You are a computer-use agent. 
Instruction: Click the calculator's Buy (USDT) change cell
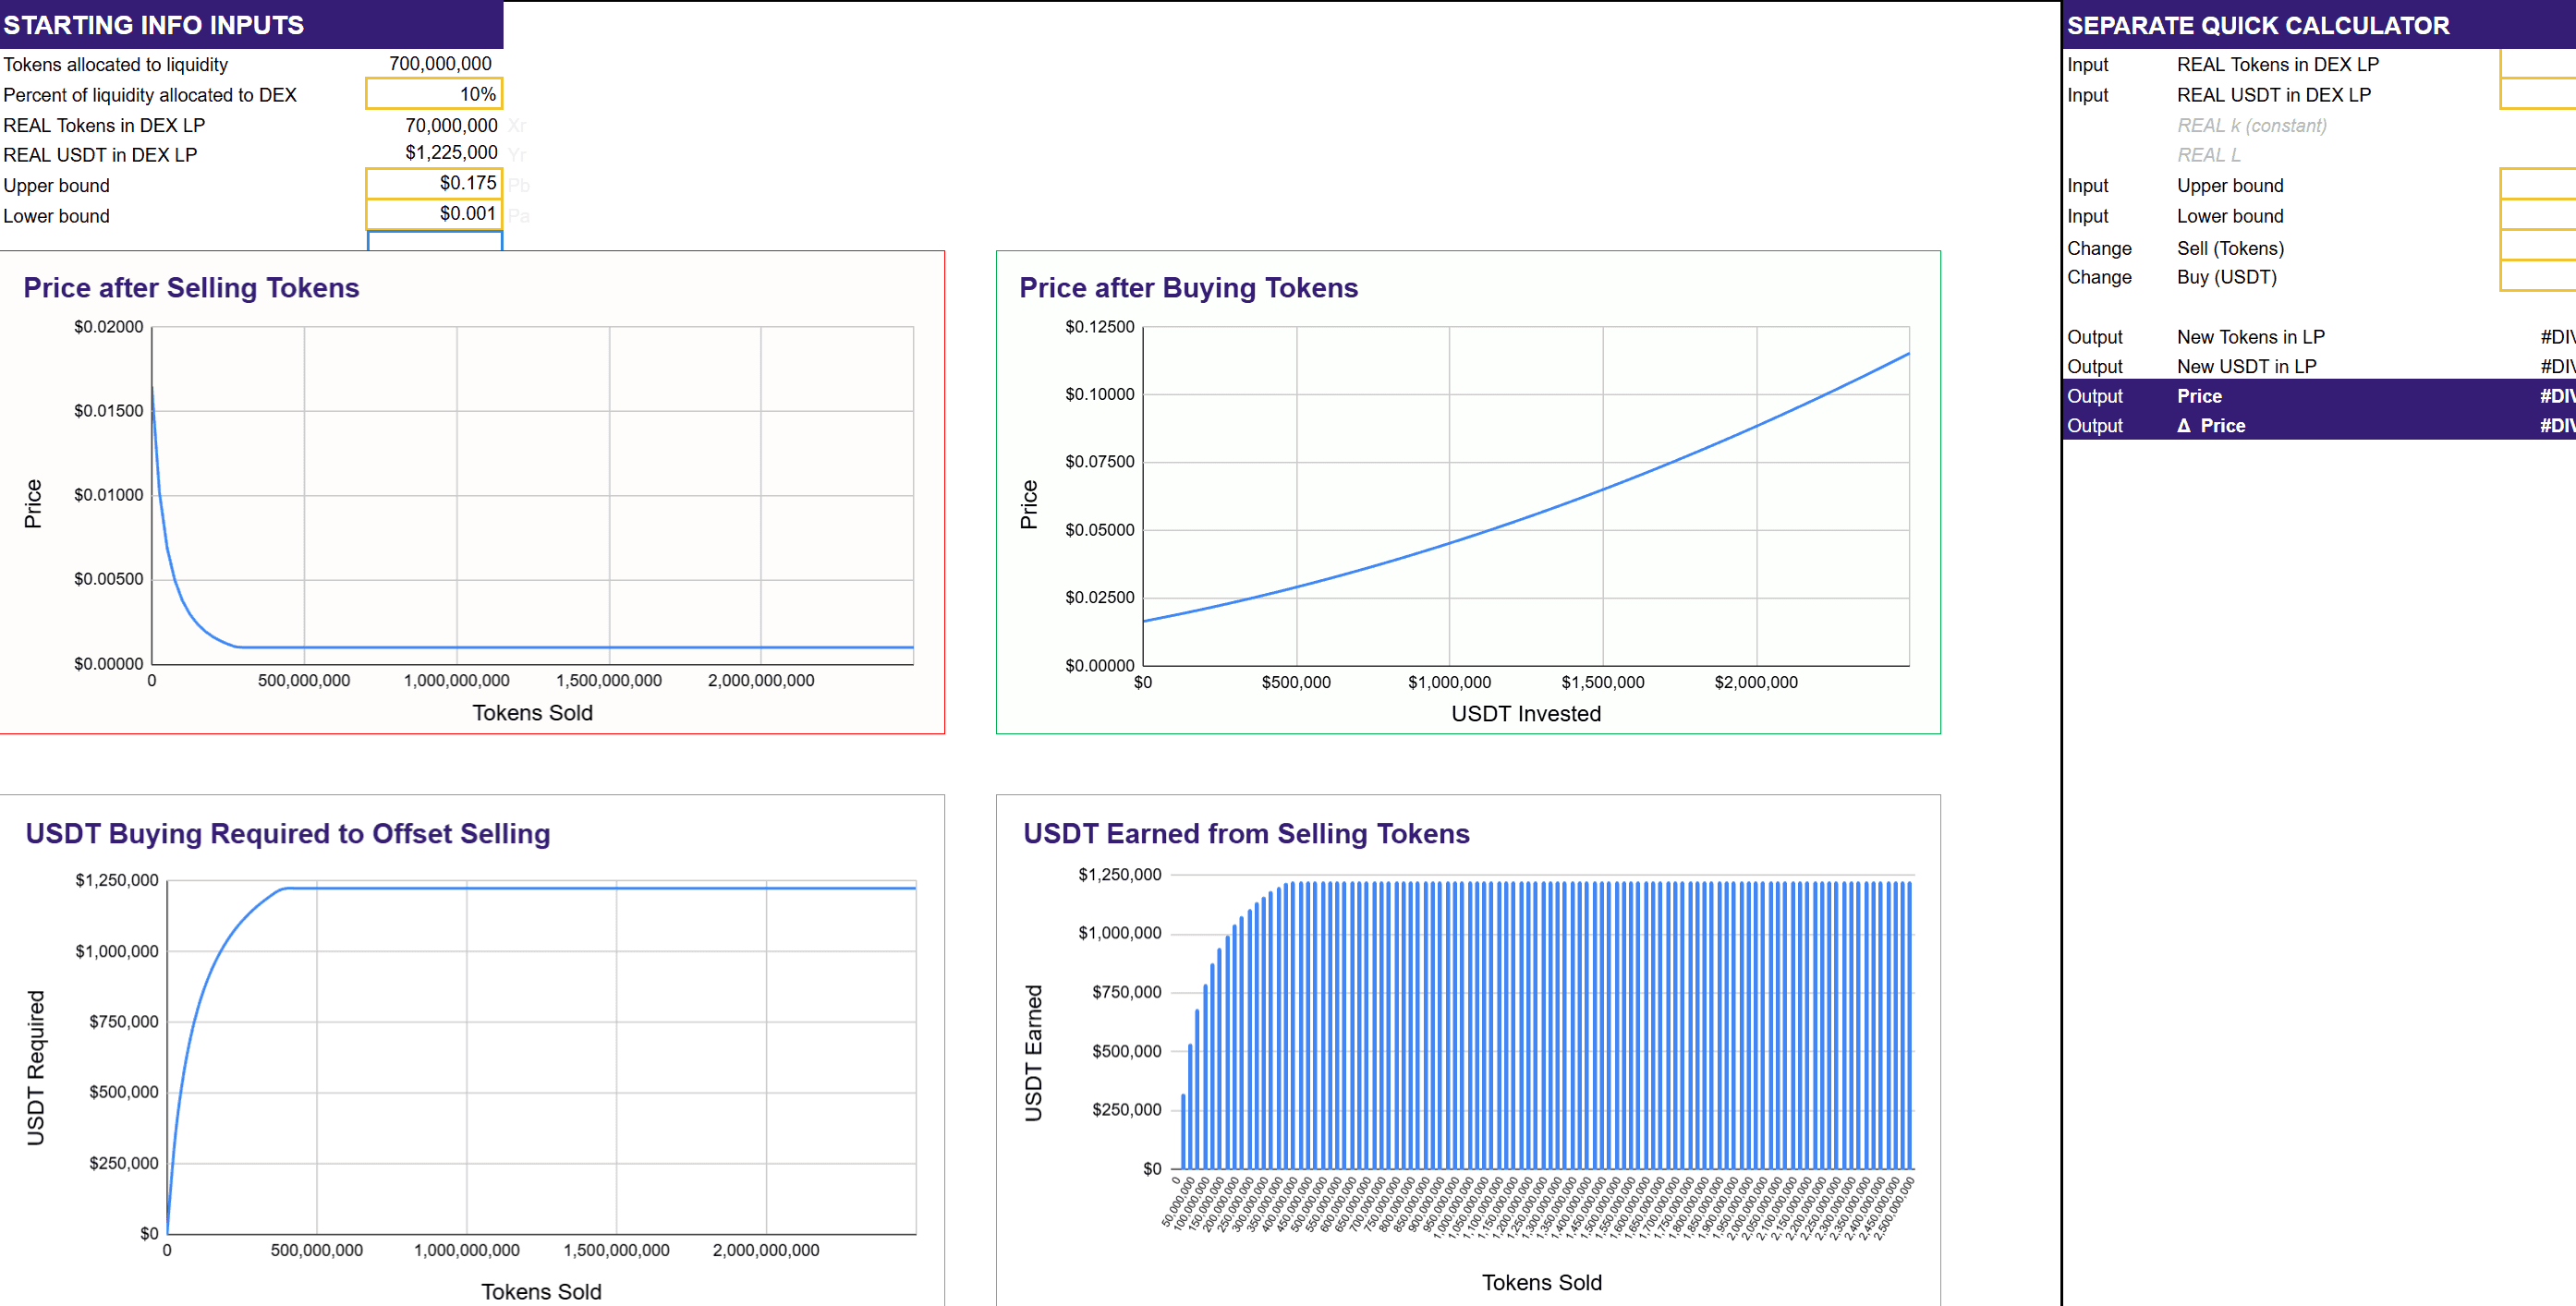(2538, 277)
